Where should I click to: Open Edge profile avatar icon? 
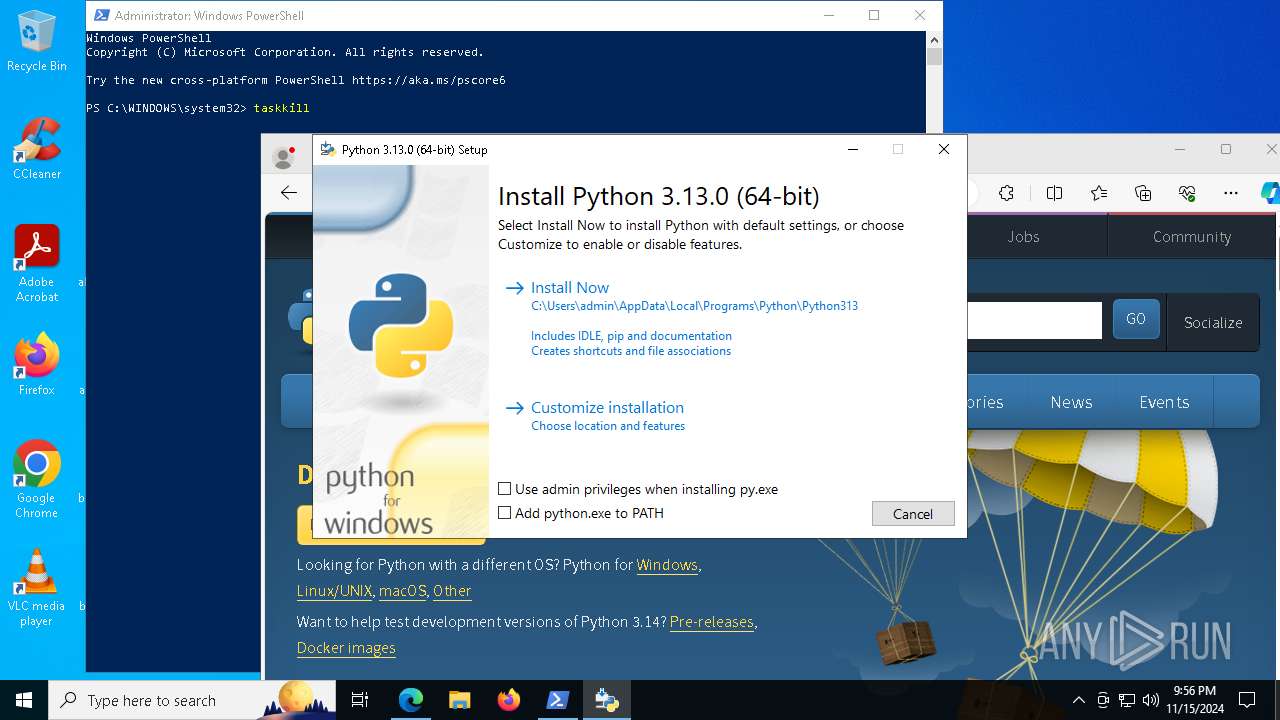[284, 157]
